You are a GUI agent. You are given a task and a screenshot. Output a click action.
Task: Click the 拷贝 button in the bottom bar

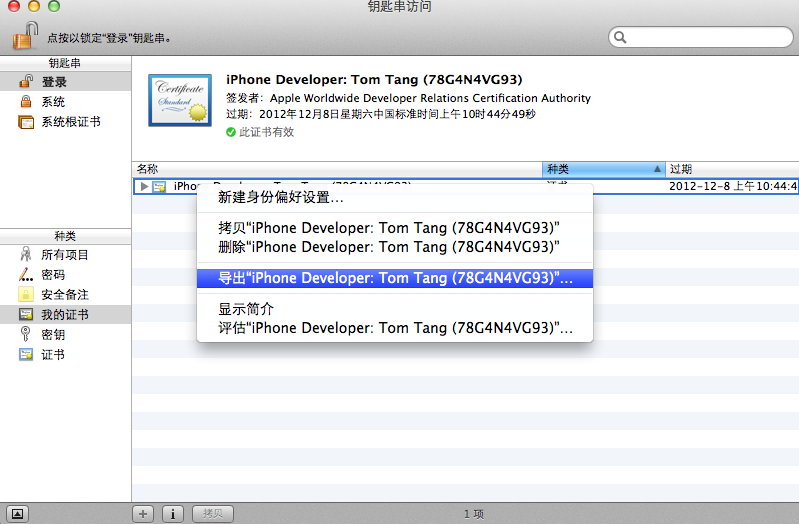(x=213, y=514)
